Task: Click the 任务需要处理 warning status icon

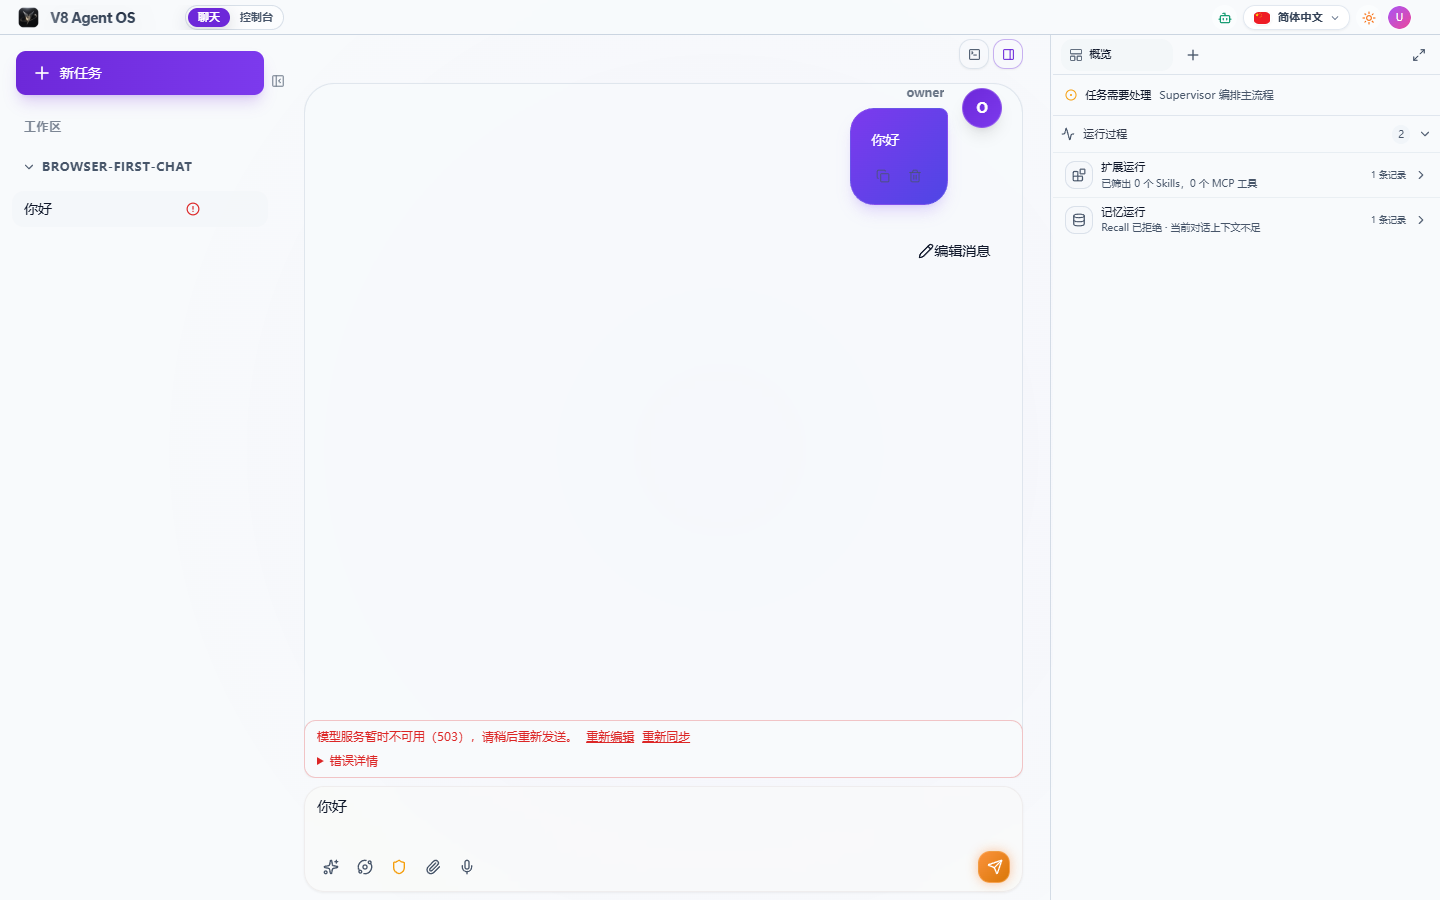Action: [x=1071, y=95]
